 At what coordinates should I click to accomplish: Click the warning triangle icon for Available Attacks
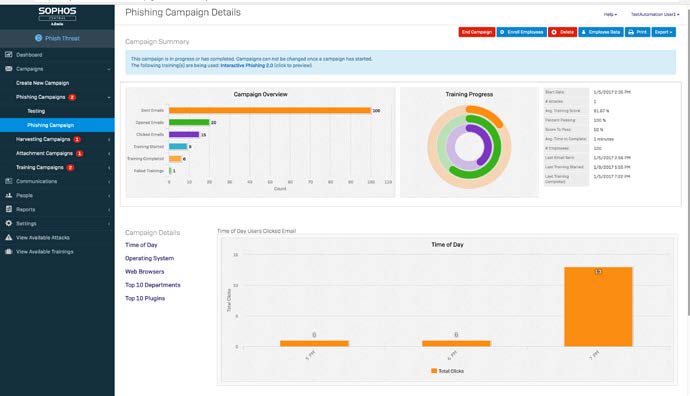tap(8, 238)
